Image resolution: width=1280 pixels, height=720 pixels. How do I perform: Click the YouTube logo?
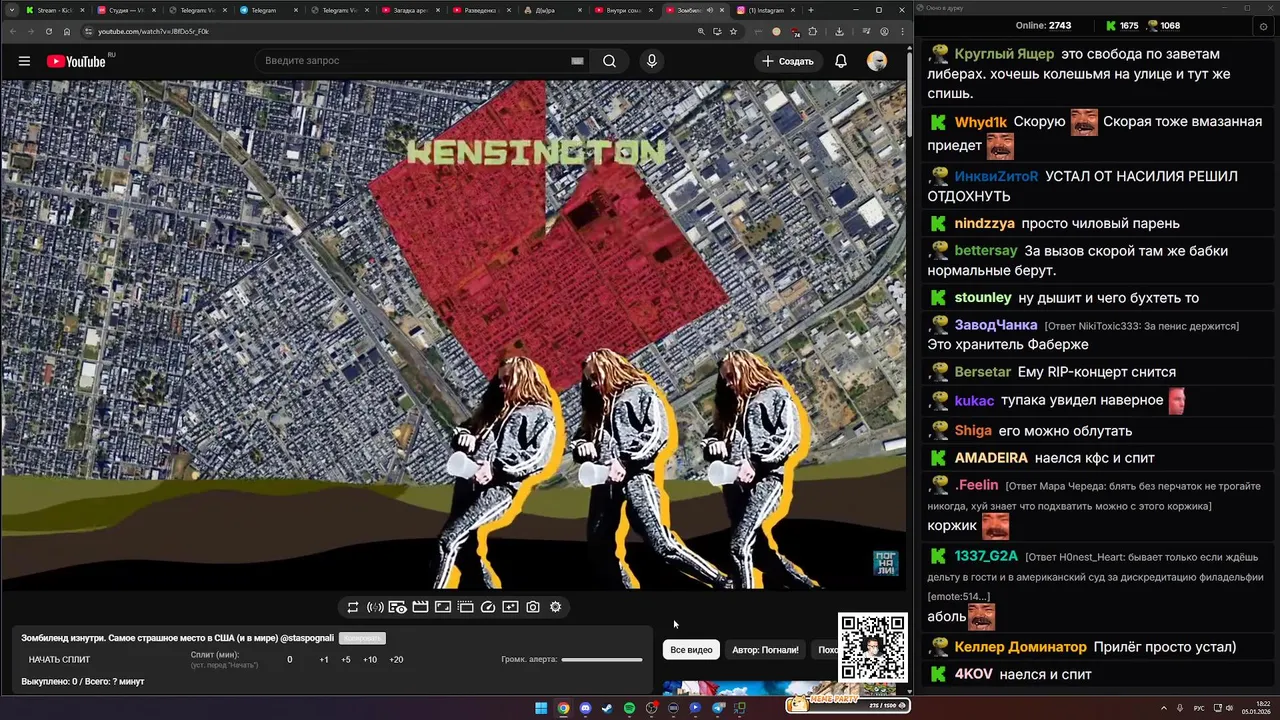(76, 61)
